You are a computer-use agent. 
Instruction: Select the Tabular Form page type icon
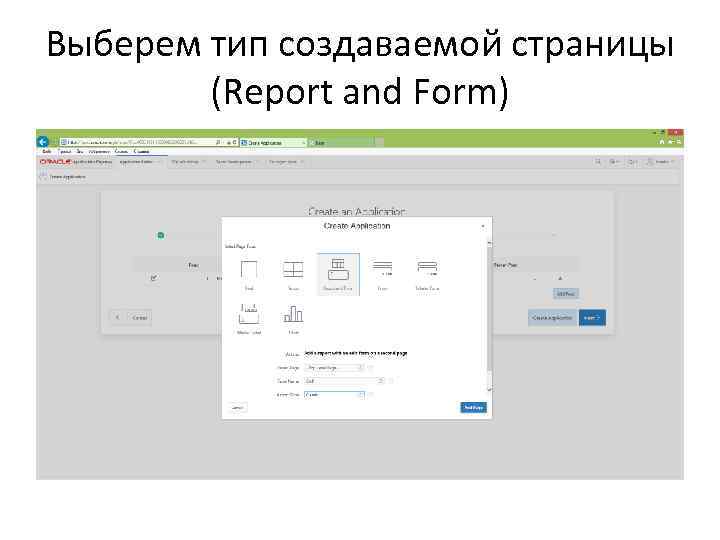coord(427,268)
